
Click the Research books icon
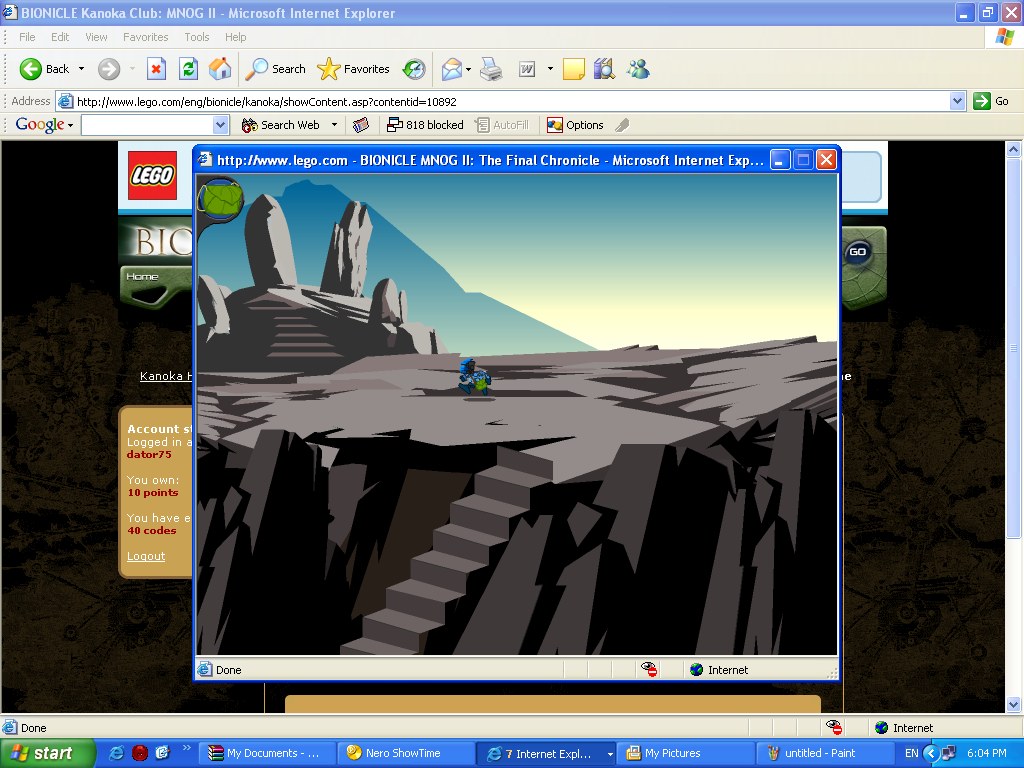tap(605, 69)
